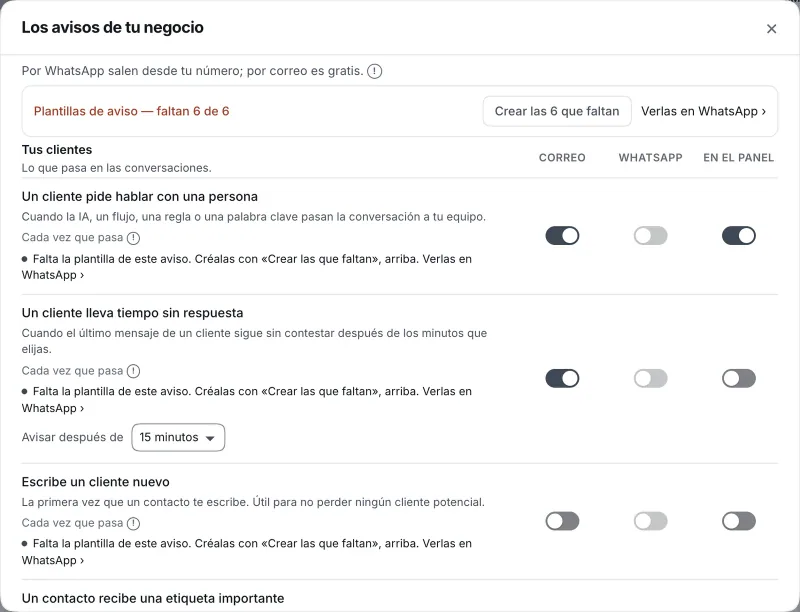
Task: Click 'Un contacto recibe una etiqueta importante' title
Action: click(x=153, y=598)
